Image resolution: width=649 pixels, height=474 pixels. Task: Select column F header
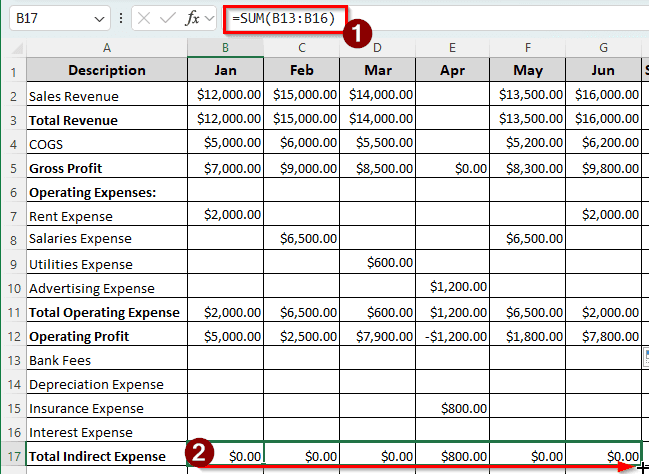coord(528,48)
